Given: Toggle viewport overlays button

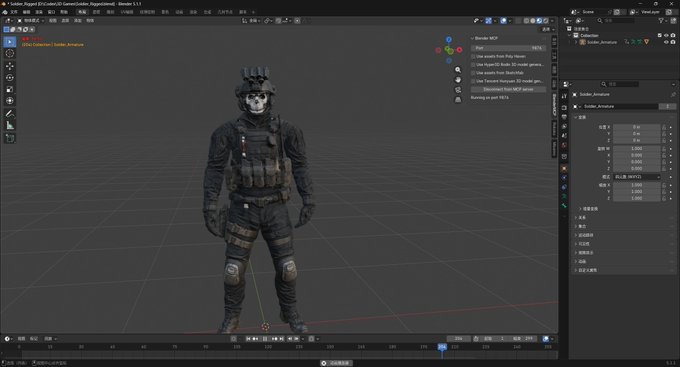Looking at the screenshot, I should click(x=503, y=20).
